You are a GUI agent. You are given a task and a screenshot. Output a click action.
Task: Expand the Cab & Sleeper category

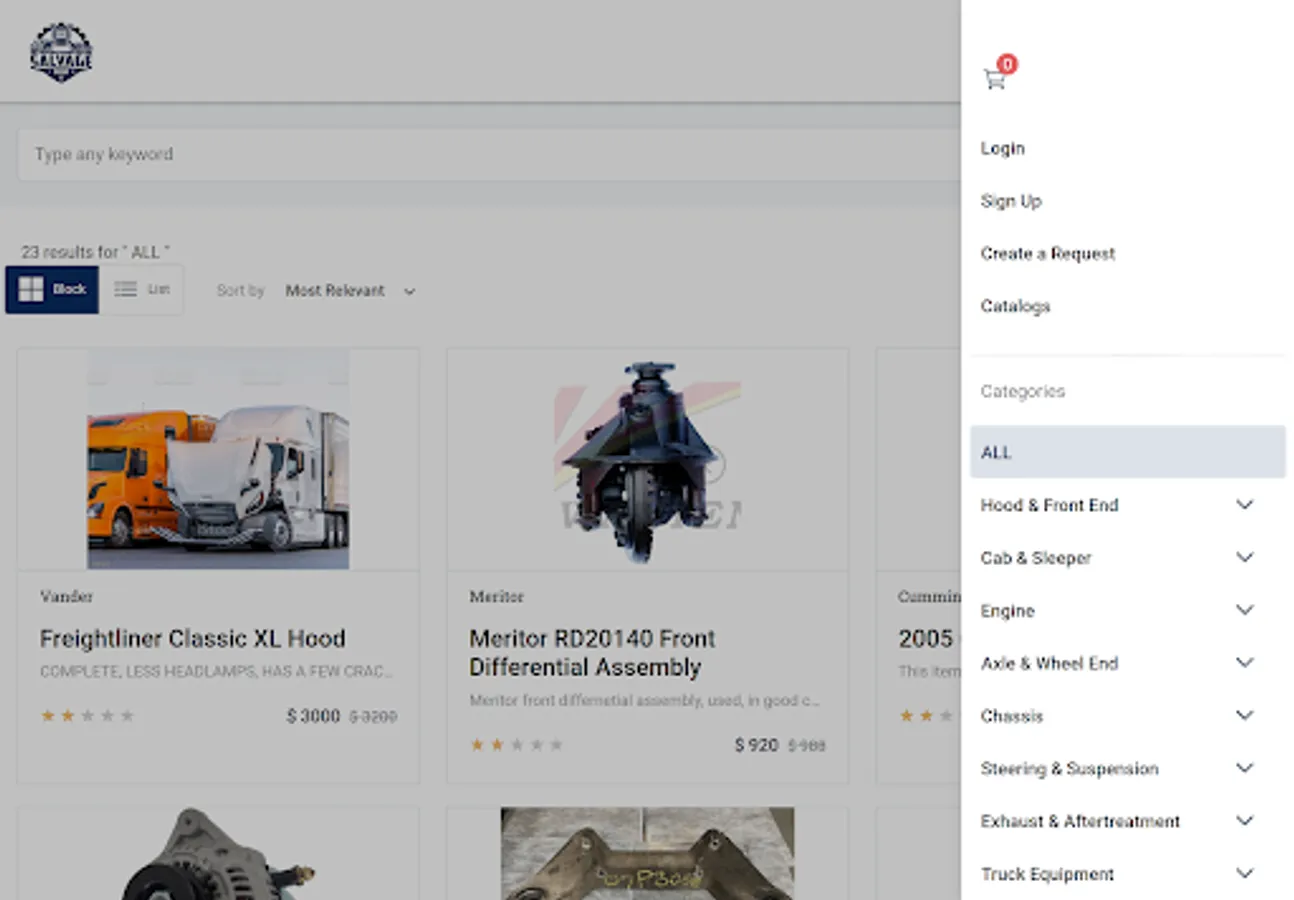(1244, 557)
